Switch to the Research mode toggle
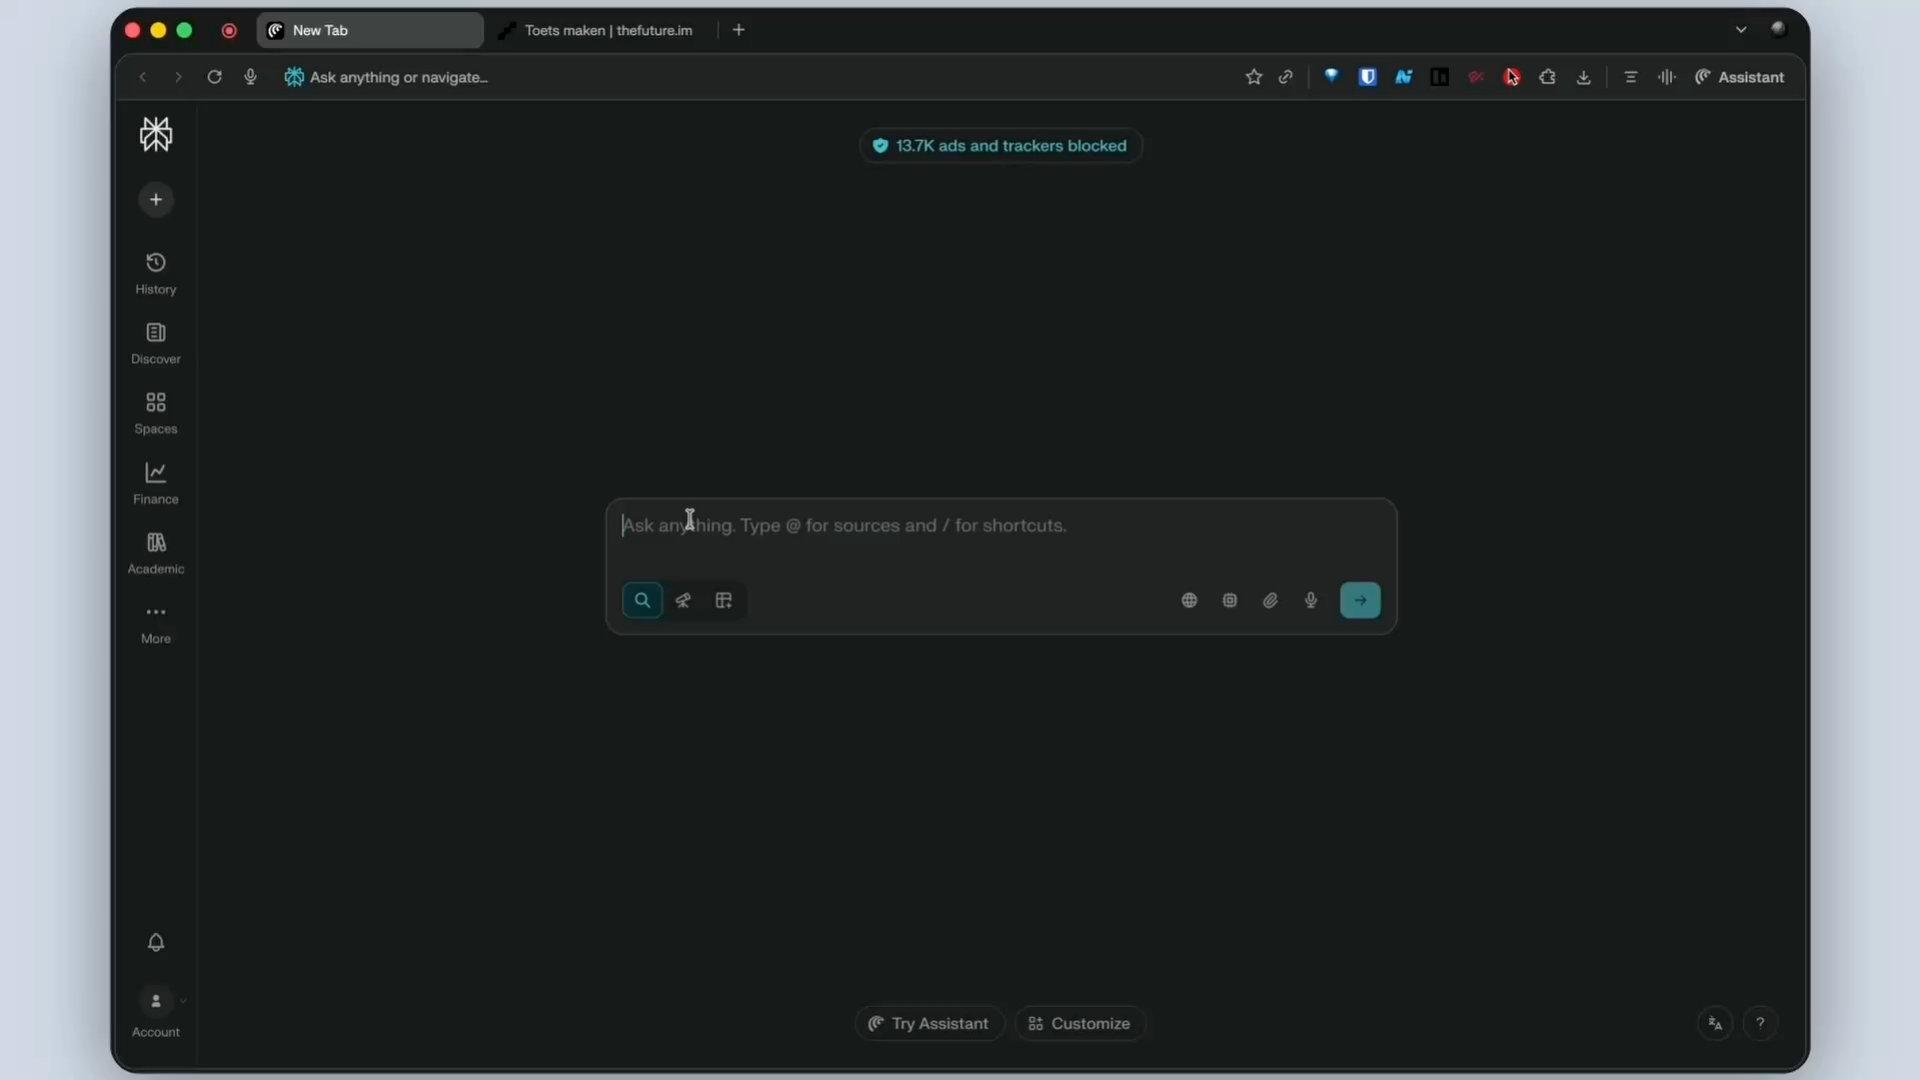1920x1080 pixels. coord(683,600)
